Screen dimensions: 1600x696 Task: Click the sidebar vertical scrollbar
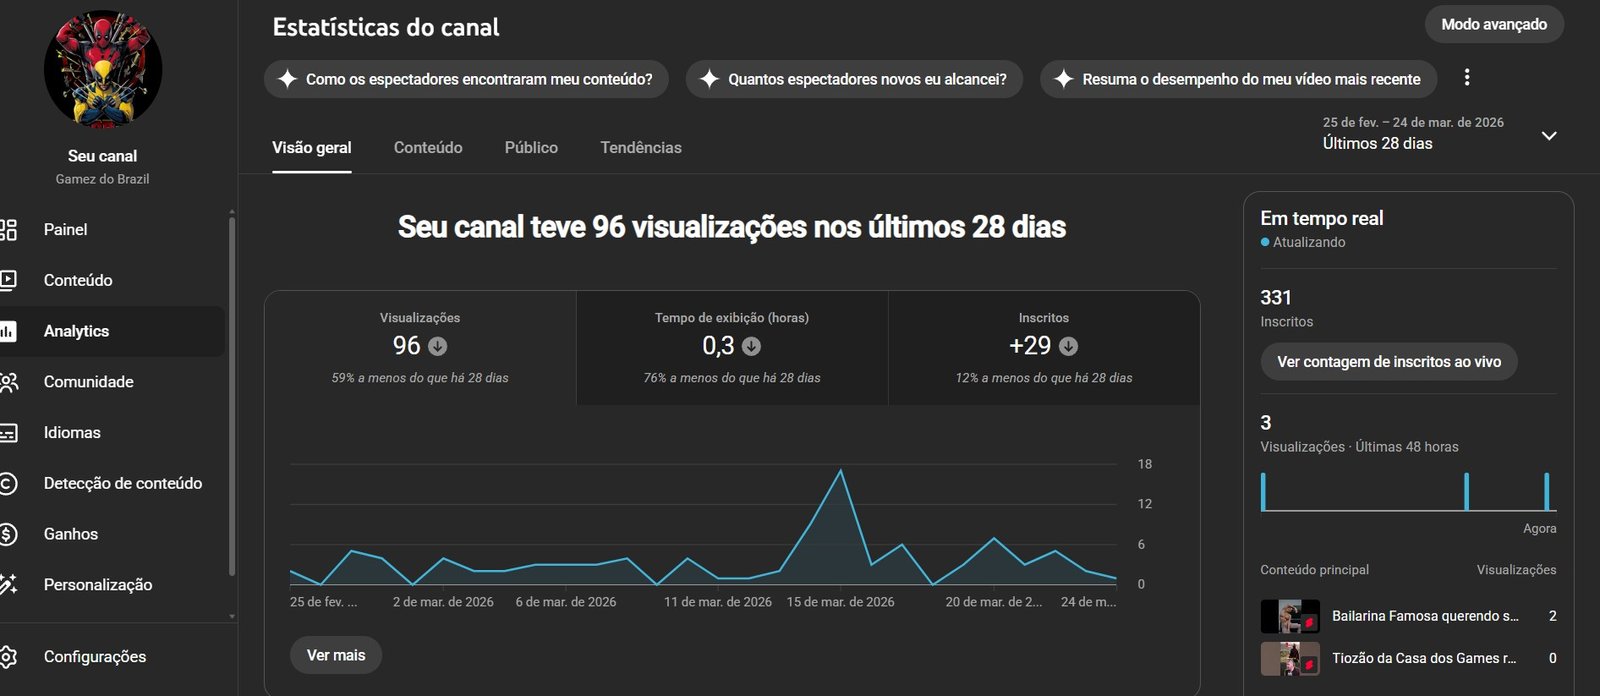point(232,395)
